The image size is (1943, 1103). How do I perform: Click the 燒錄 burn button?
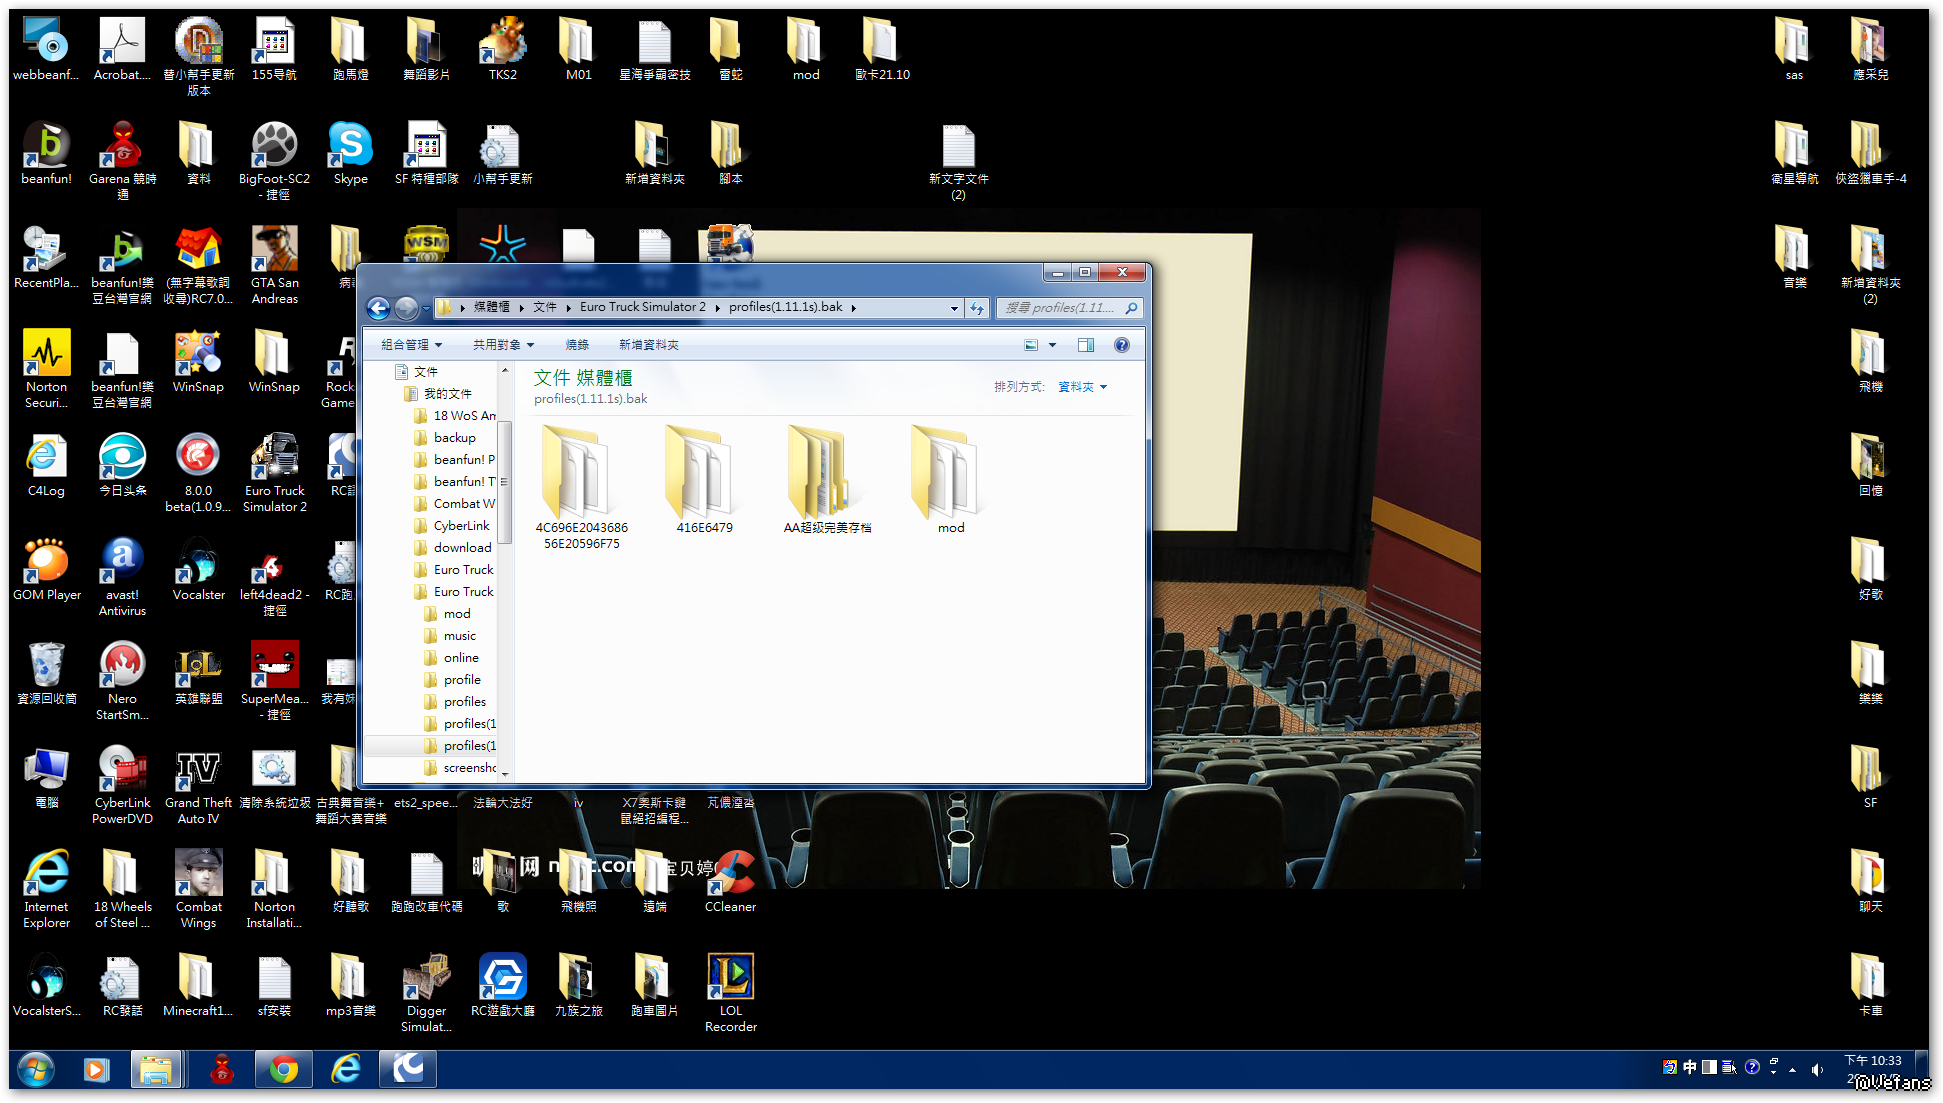pyautogui.click(x=577, y=345)
